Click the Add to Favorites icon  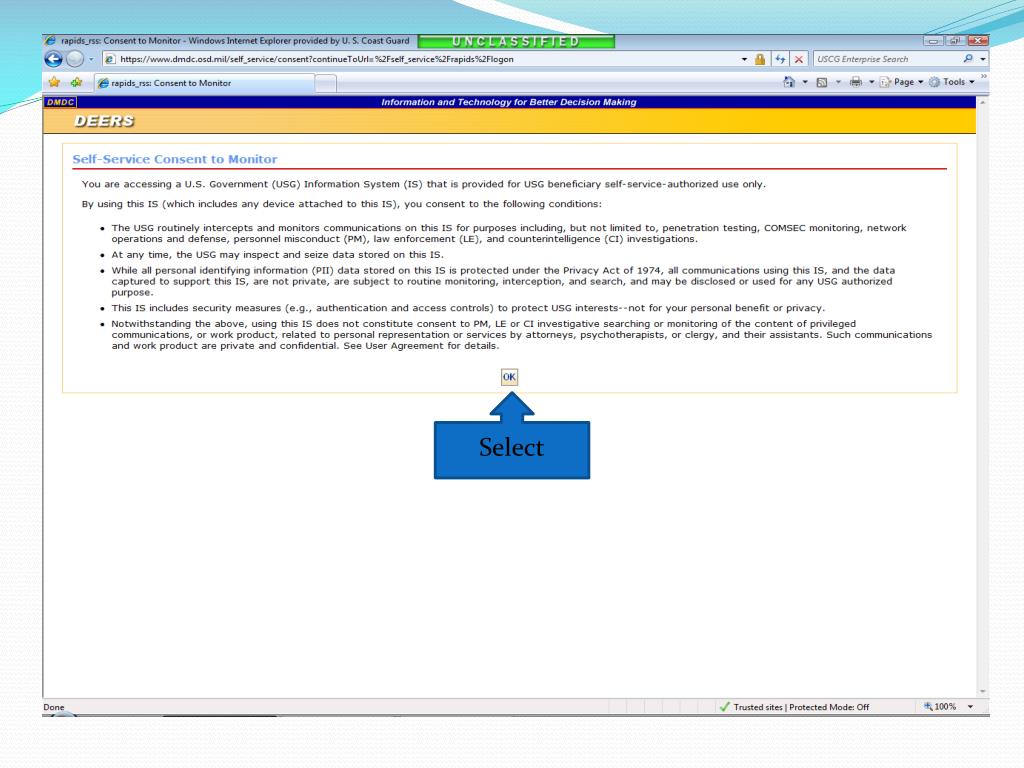tap(76, 82)
